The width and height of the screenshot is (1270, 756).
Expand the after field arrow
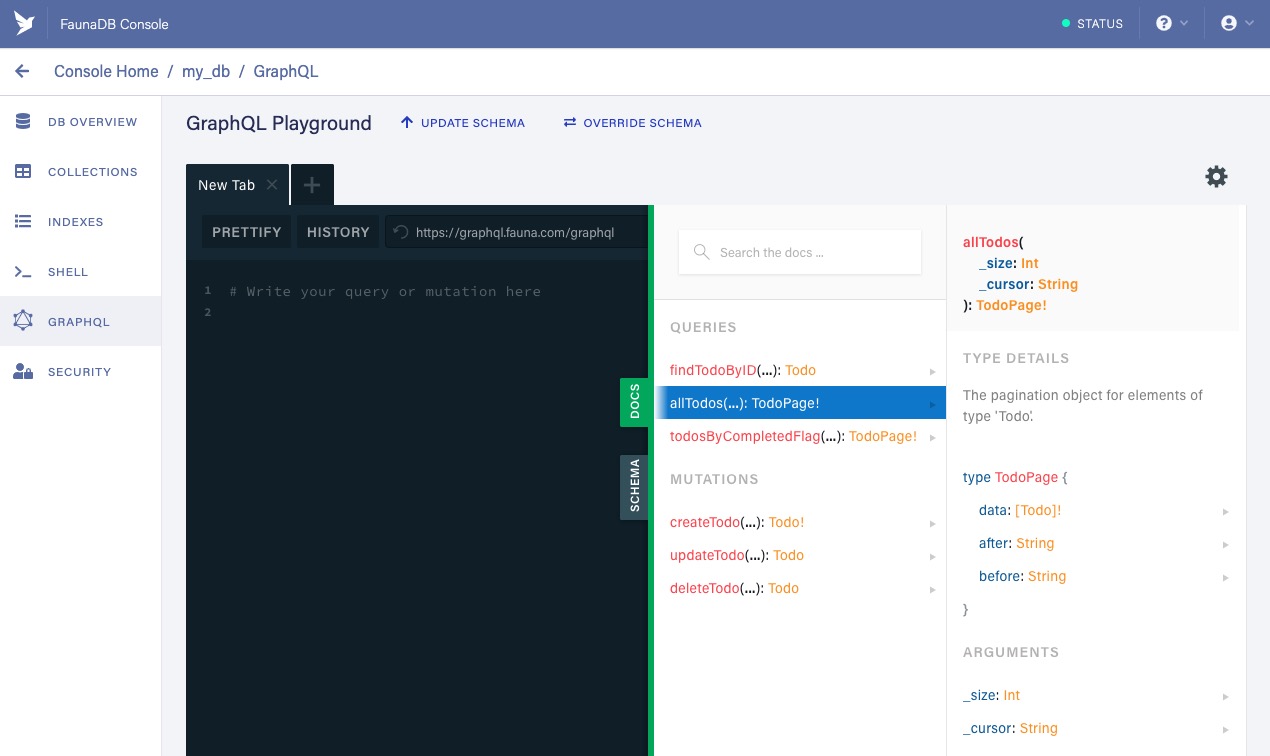(x=1225, y=544)
